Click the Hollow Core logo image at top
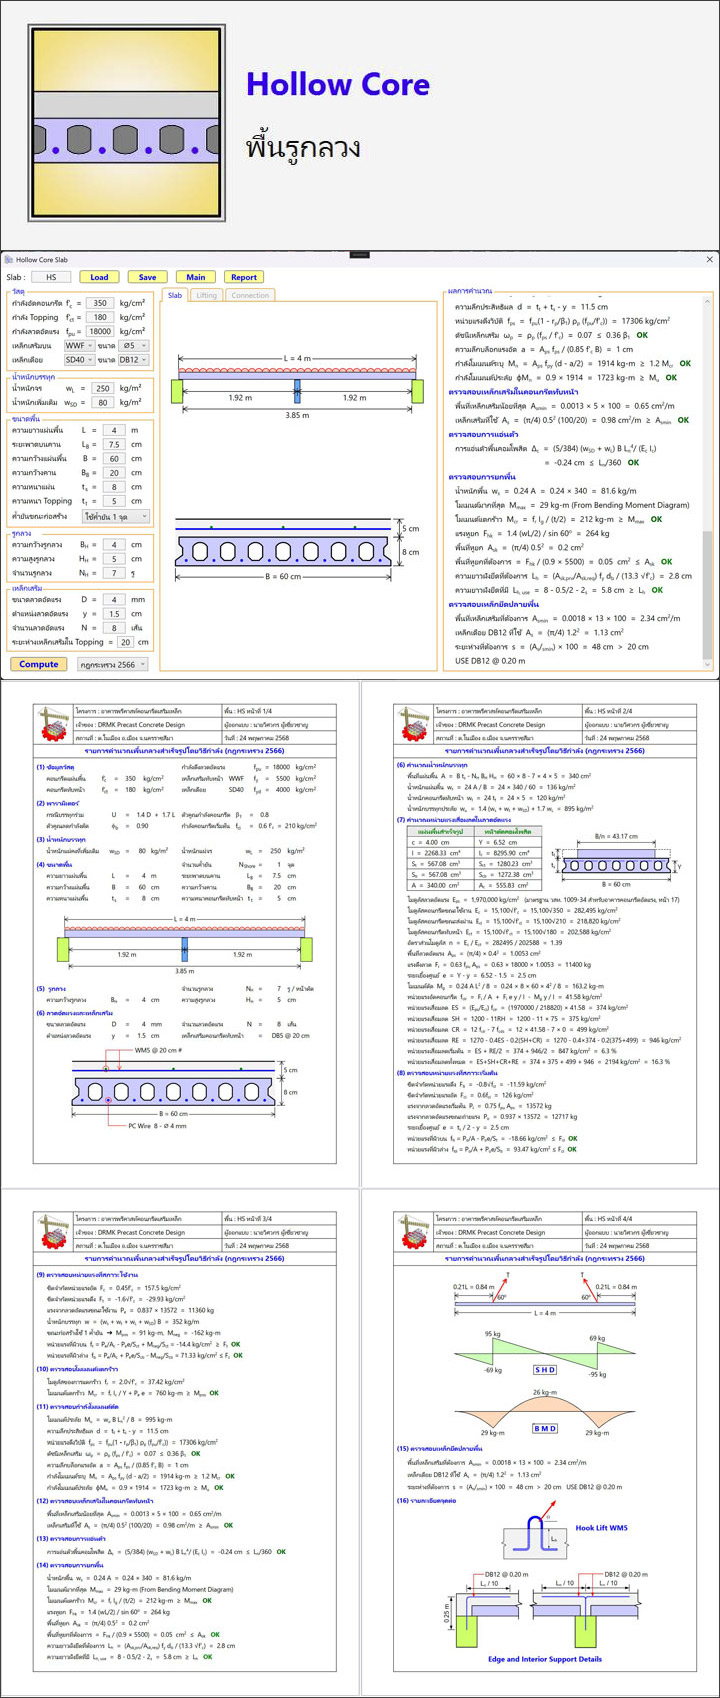720x1698 pixels. [125, 125]
